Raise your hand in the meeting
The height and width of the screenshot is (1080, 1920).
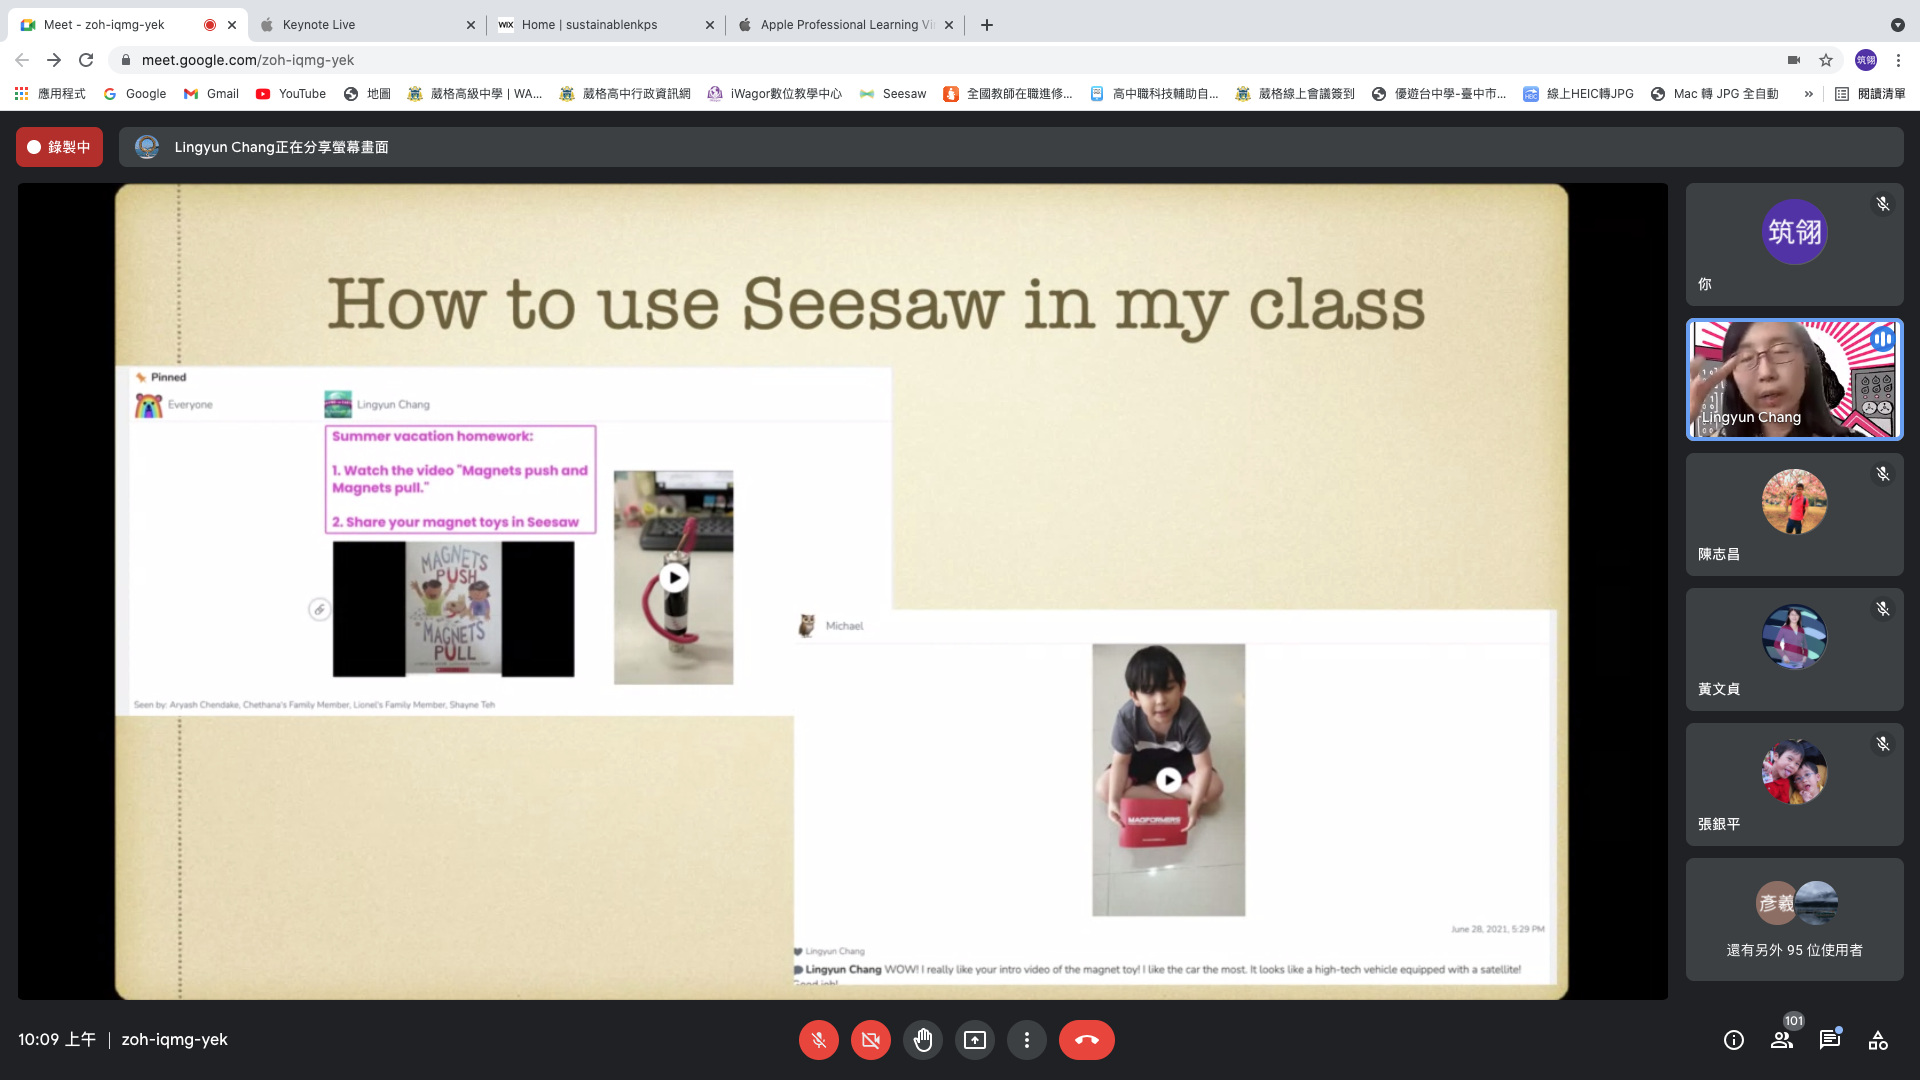922,1040
